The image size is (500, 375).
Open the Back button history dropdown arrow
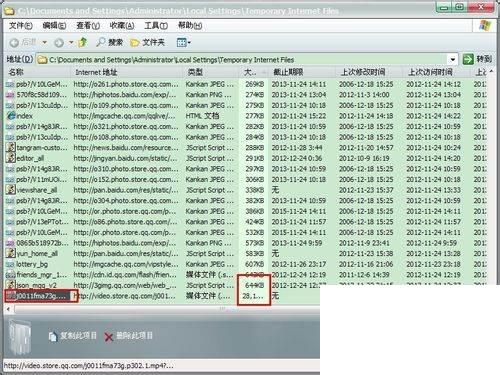click(44, 43)
